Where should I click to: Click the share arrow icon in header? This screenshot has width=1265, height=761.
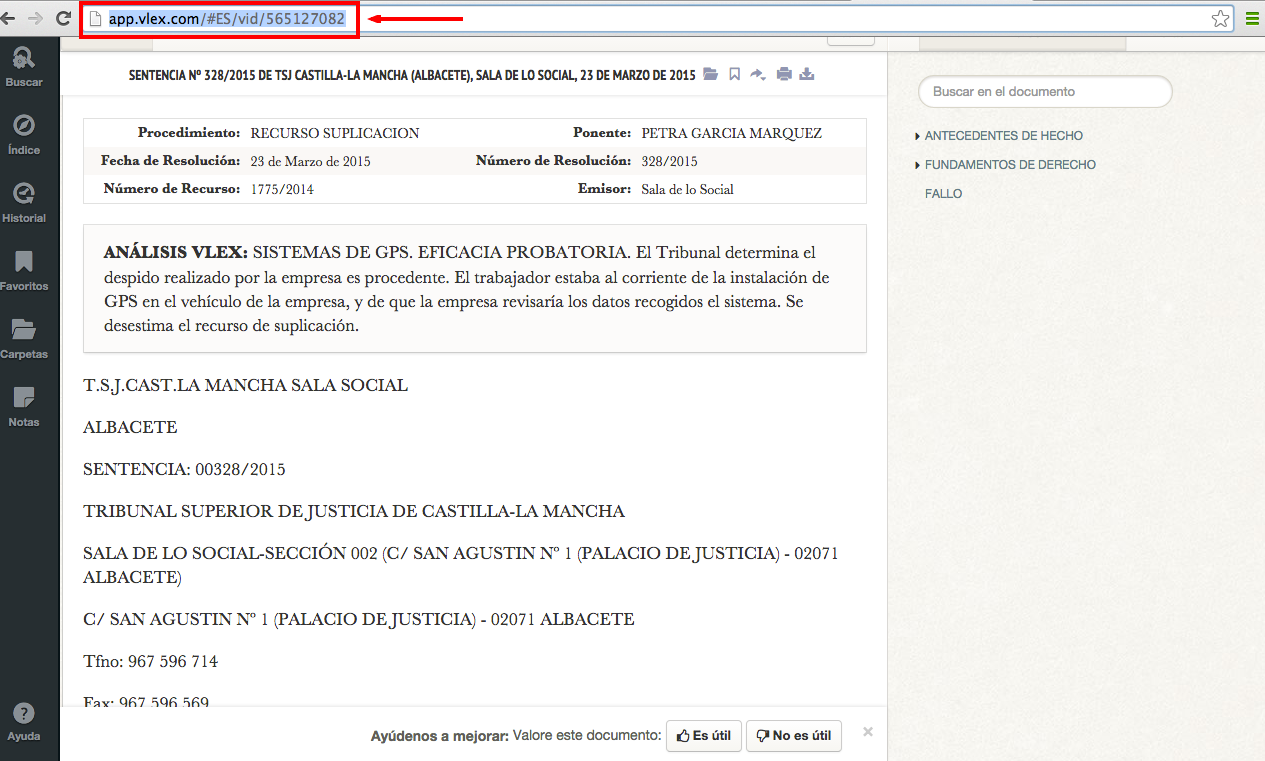pyautogui.click(x=758, y=75)
